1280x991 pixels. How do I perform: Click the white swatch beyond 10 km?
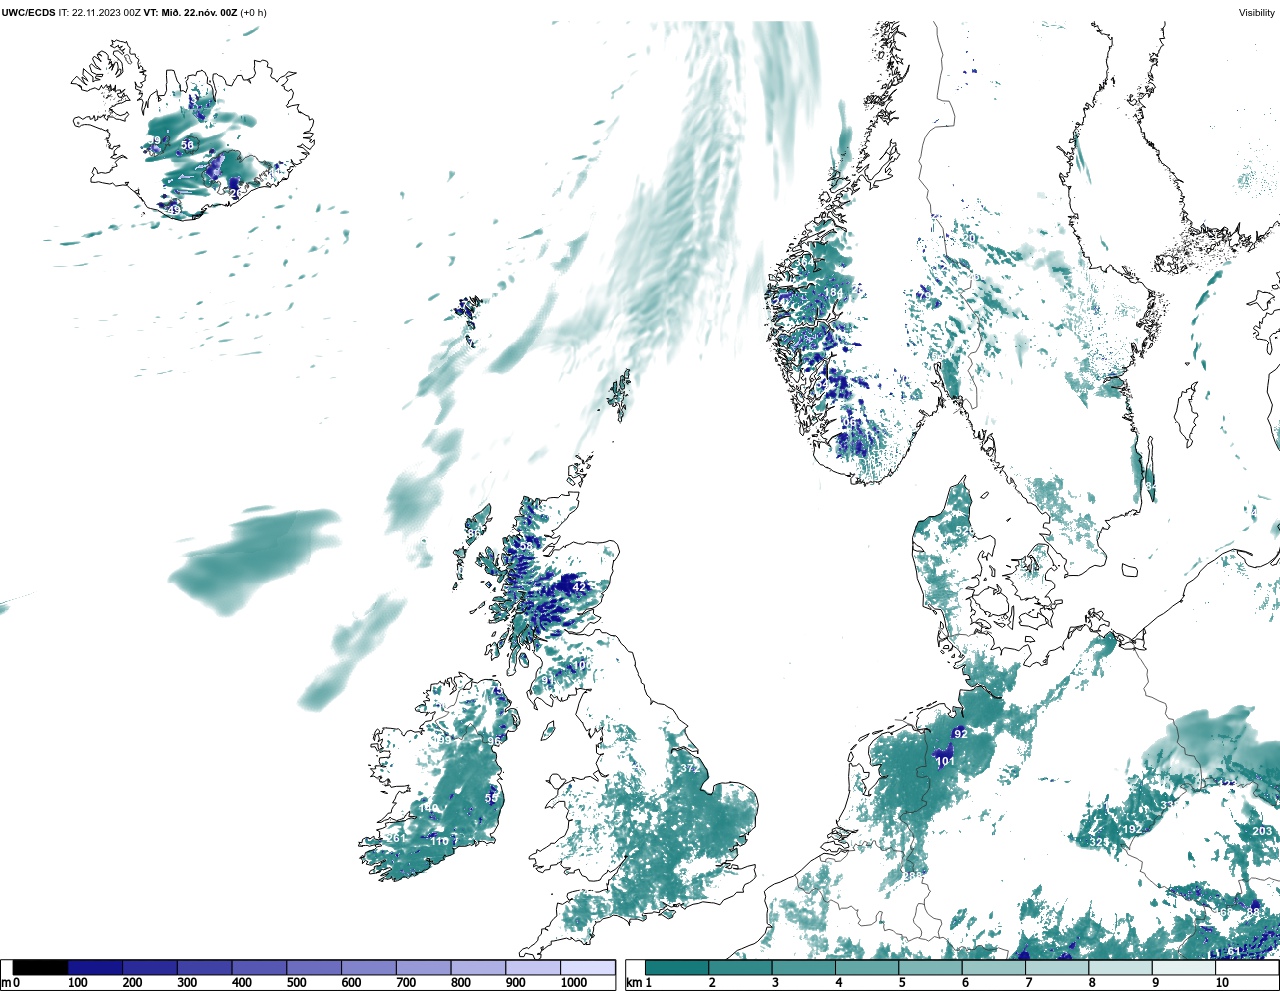pyautogui.click(x=1246, y=967)
